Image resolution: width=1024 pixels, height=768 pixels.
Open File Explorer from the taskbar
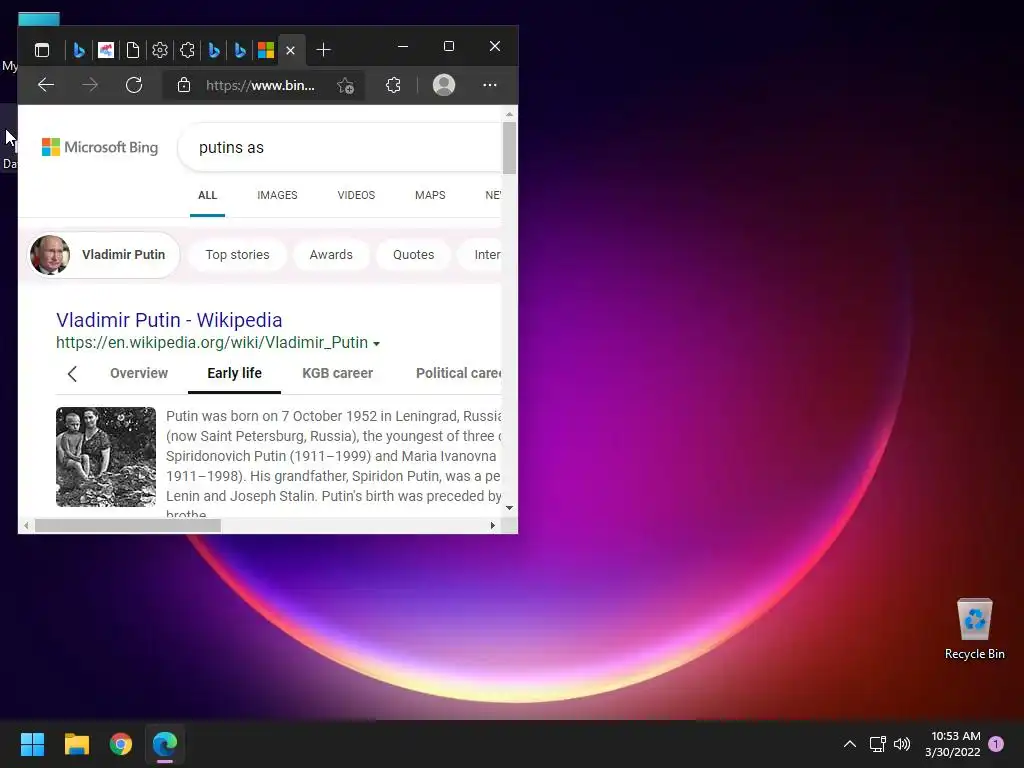pos(76,744)
